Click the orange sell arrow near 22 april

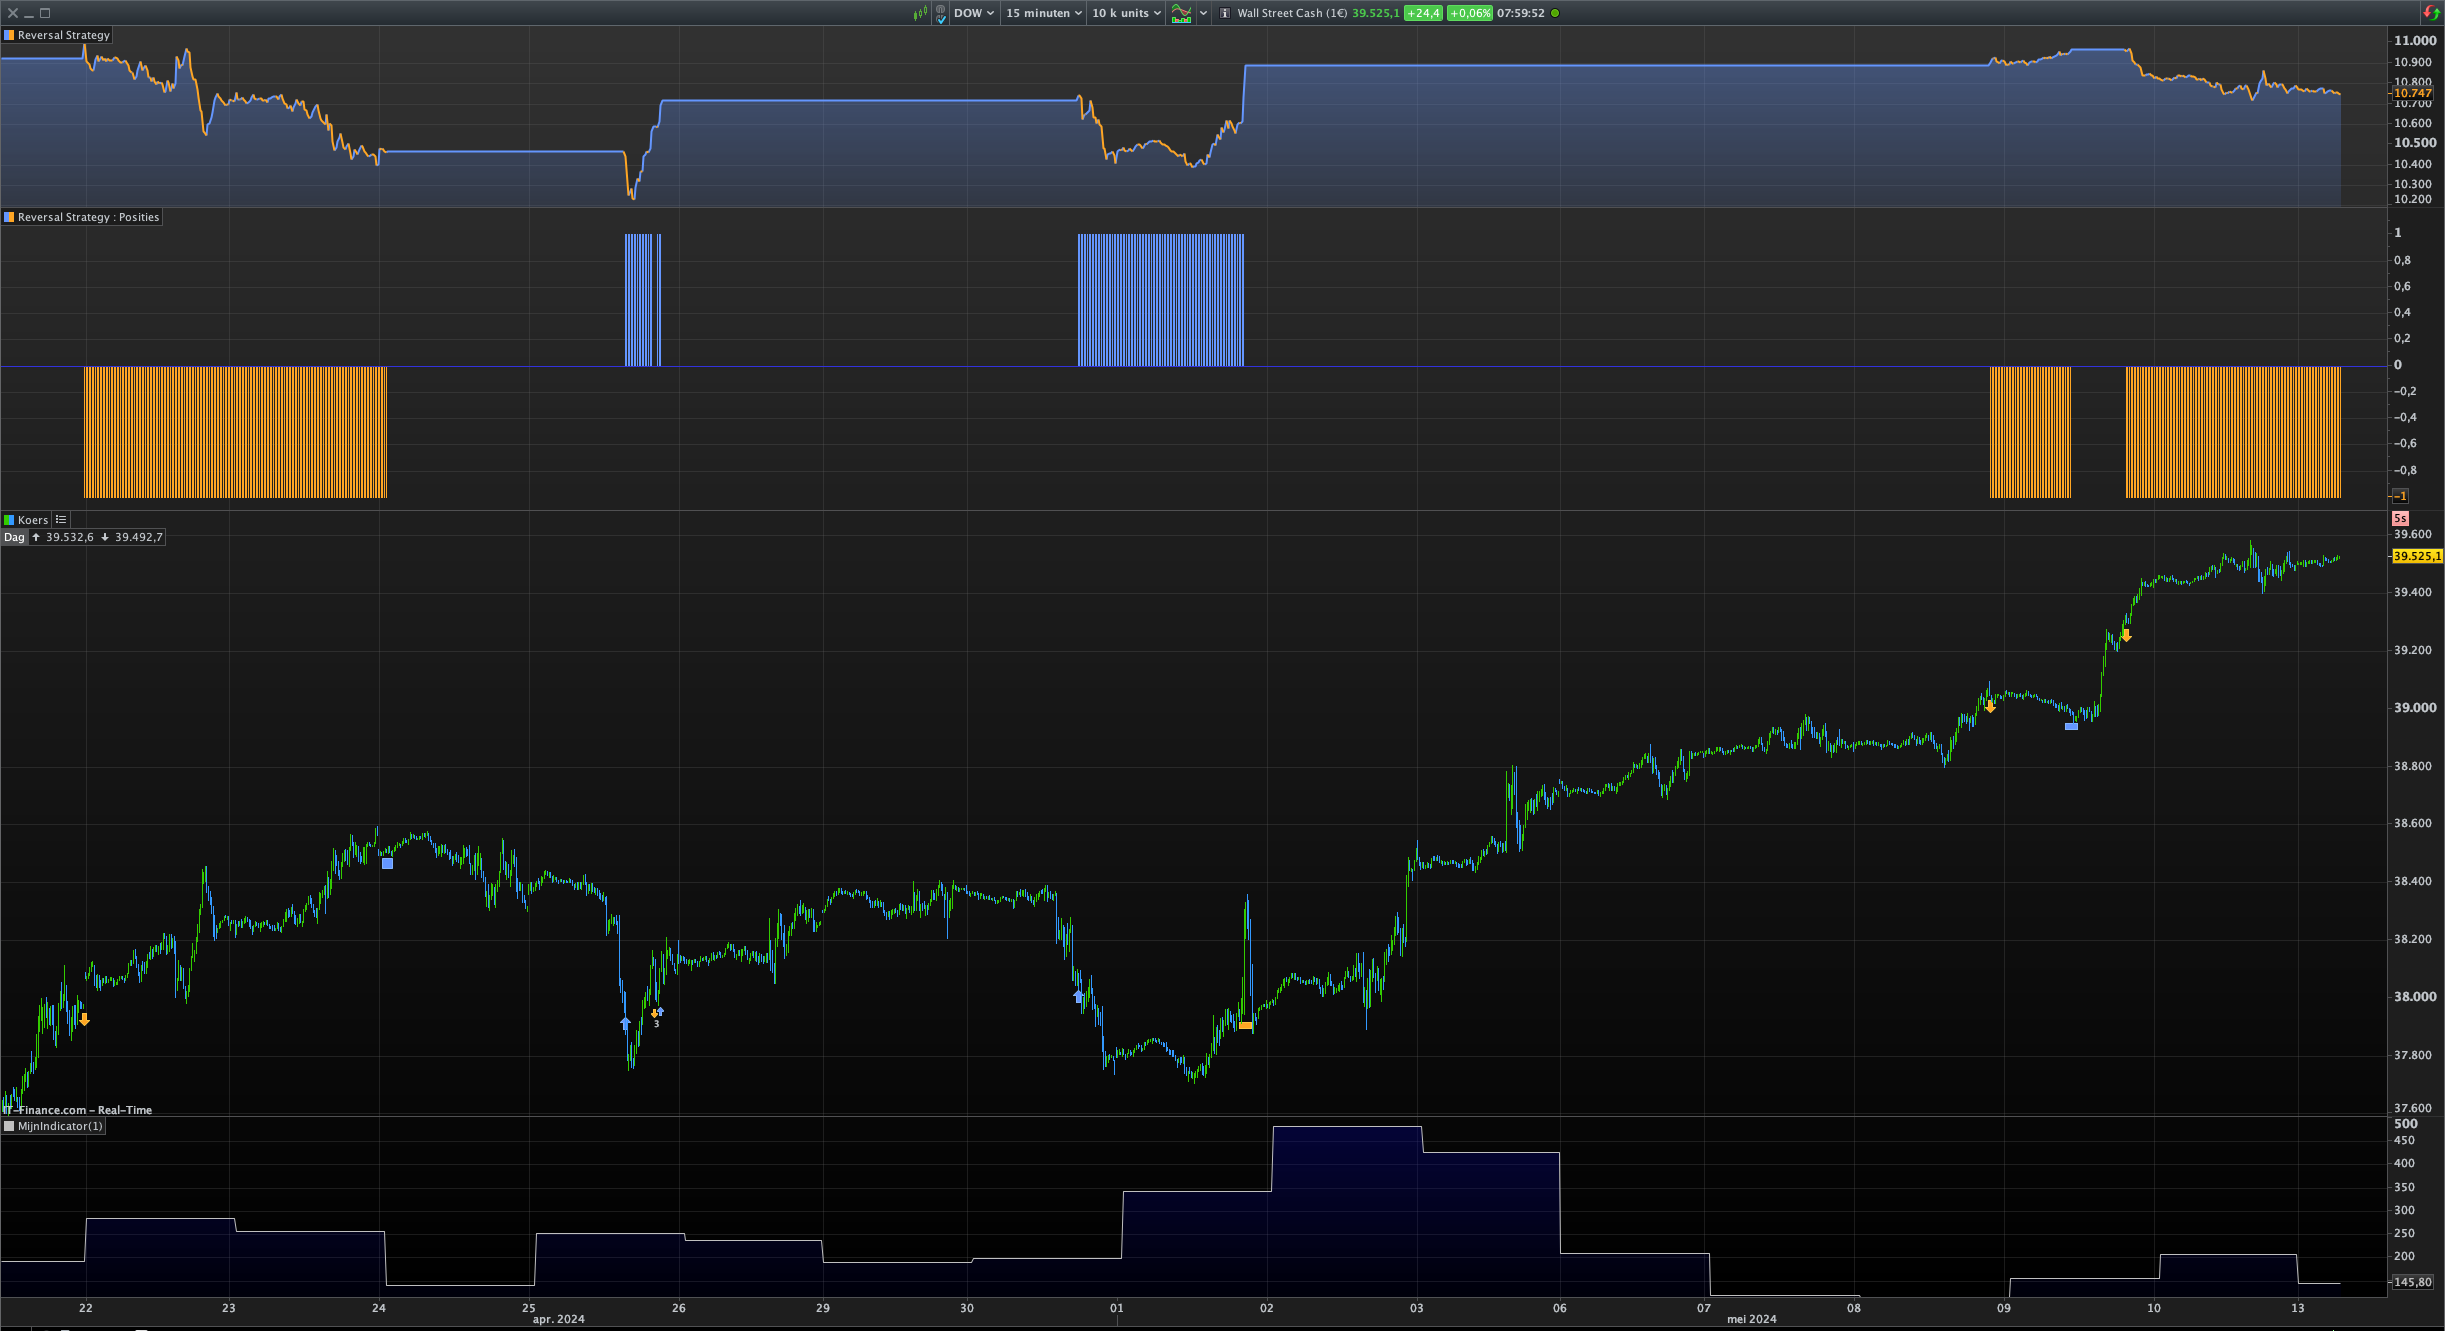point(85,1020)
